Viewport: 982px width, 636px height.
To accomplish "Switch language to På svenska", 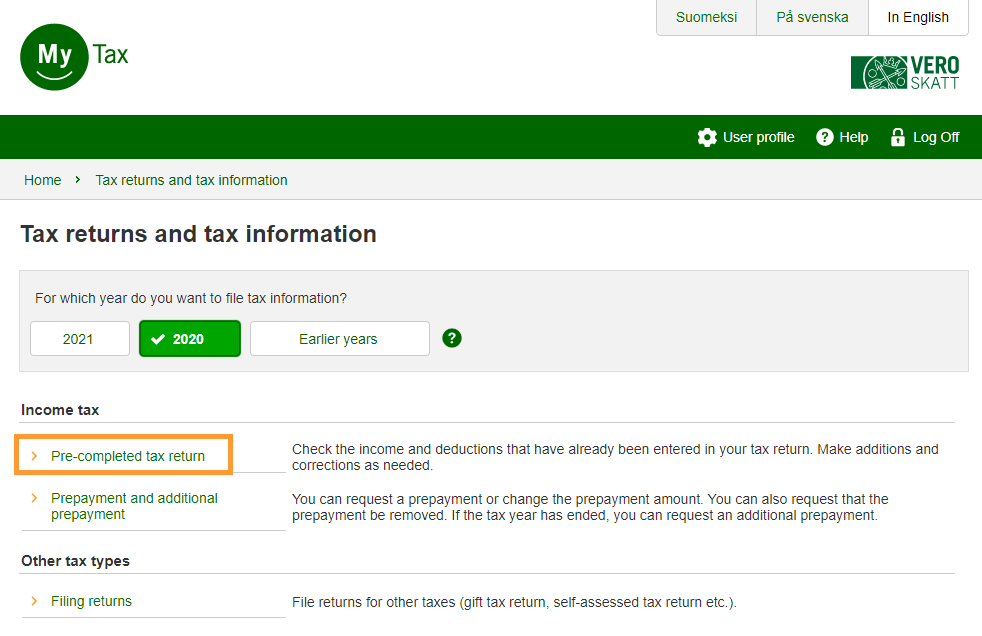I will click(x=812, y=17).
